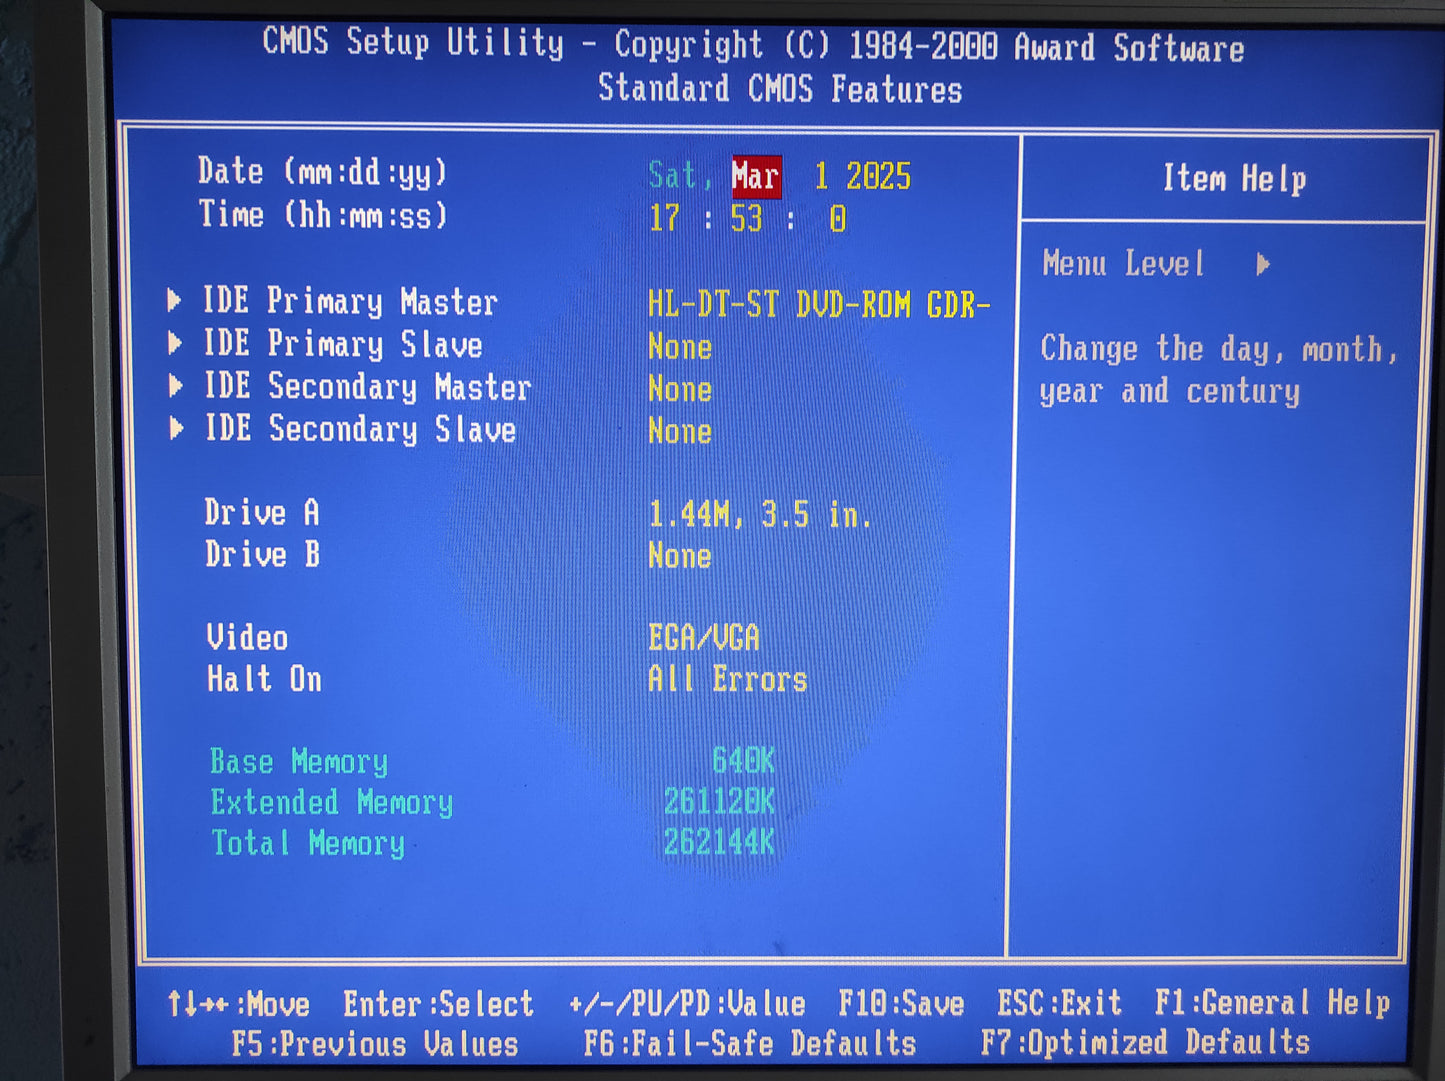Click the triangle next to IDE Secondary Master
The height and width of the screenshot is (1081, 1445).
176,386
